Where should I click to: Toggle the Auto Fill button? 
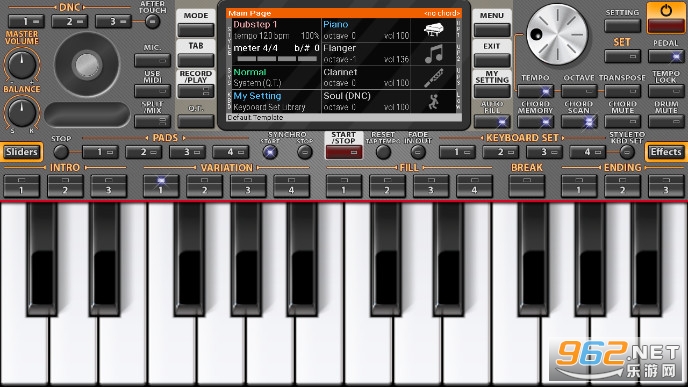coord(491,121)
